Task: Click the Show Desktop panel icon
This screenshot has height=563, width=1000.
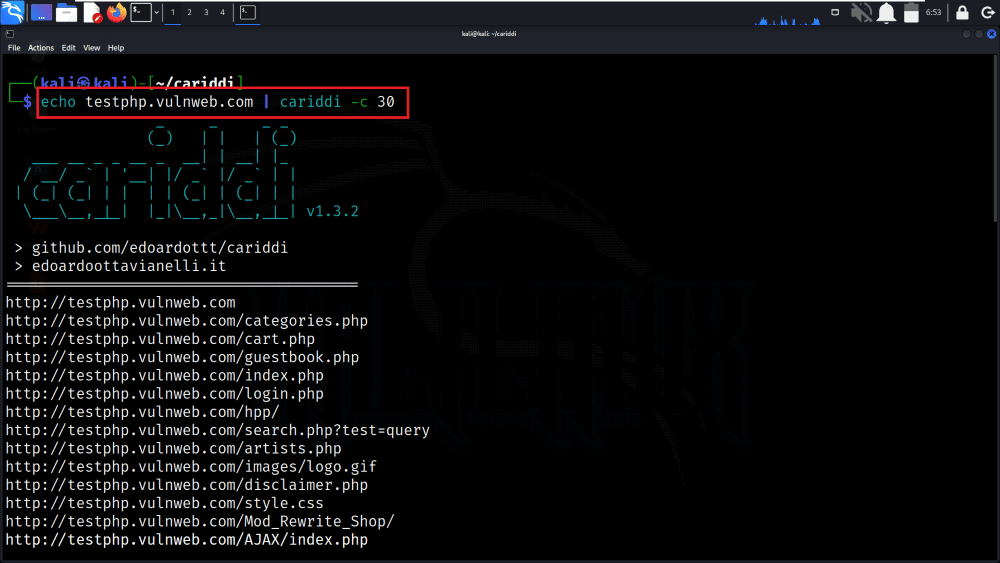Action: coord(41,12)
